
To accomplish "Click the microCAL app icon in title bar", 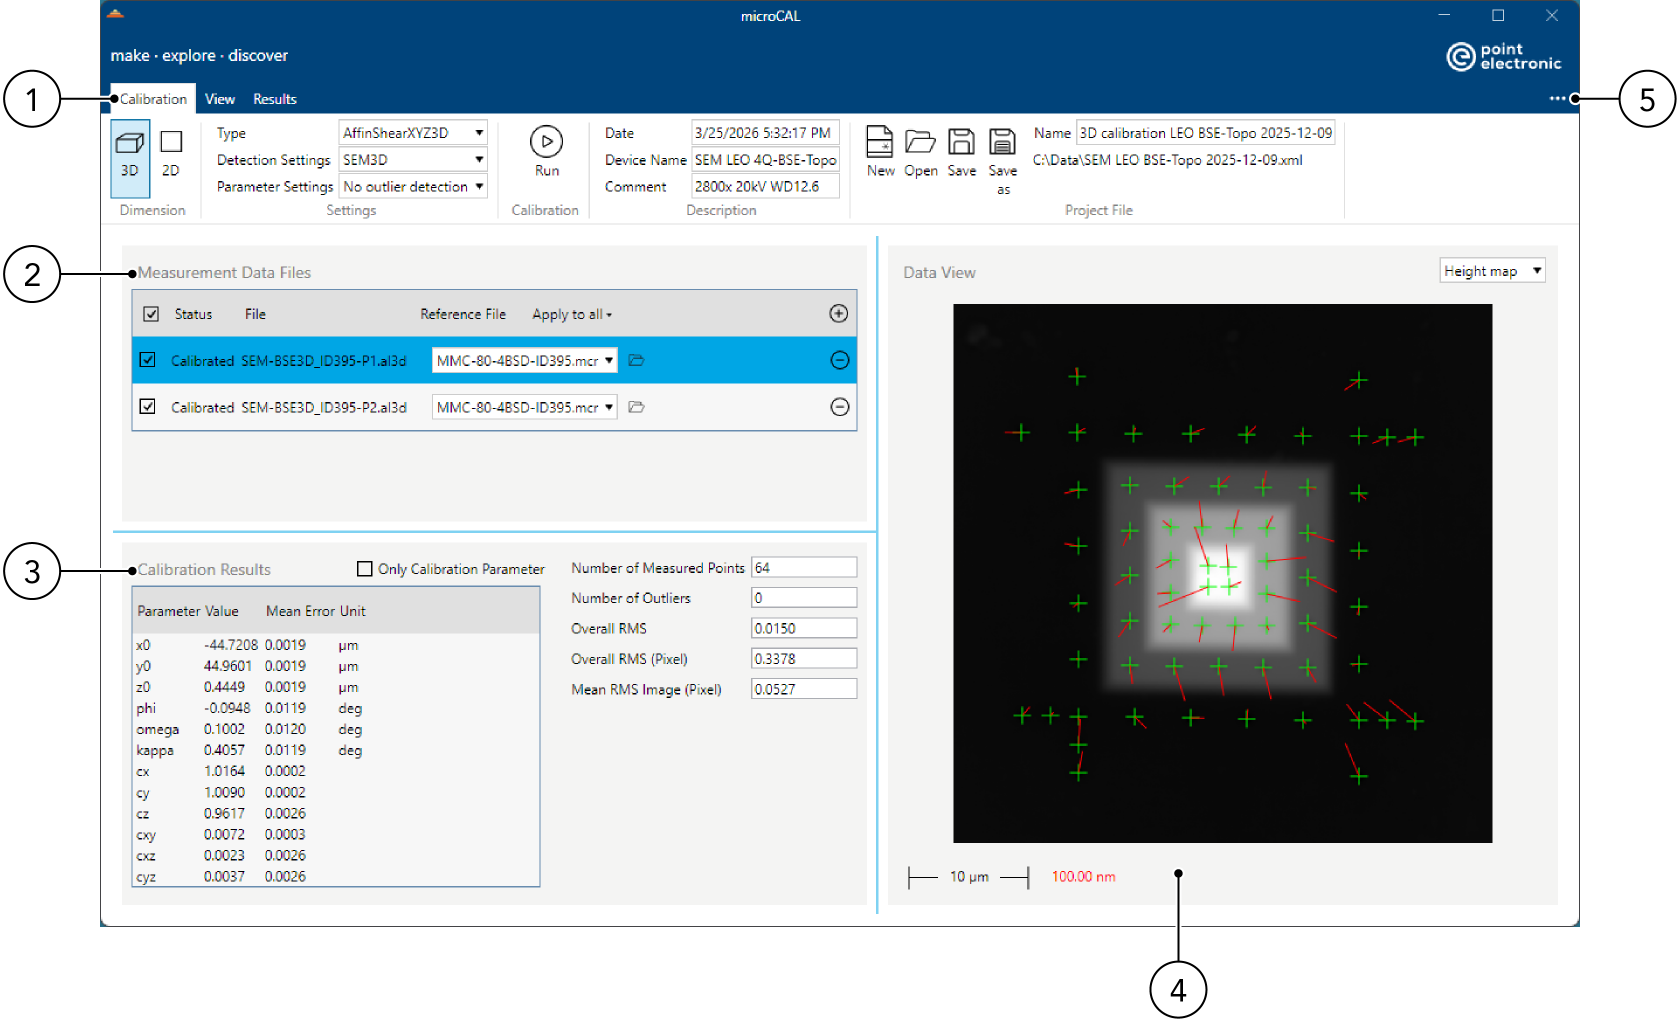I will 115,15.
